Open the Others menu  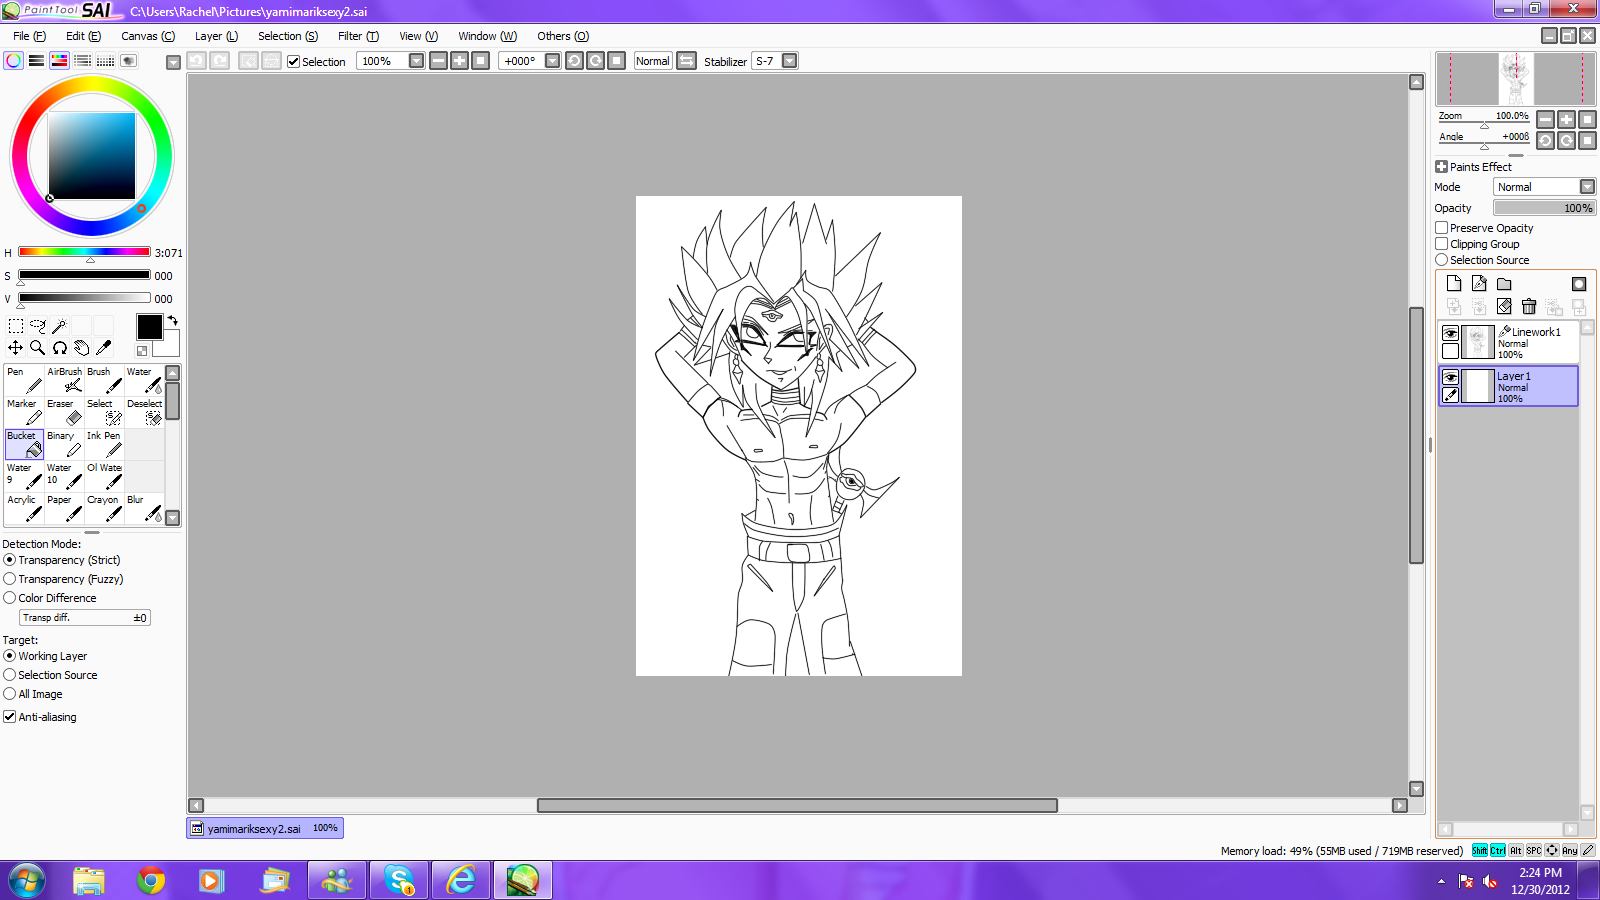[563, 36]
